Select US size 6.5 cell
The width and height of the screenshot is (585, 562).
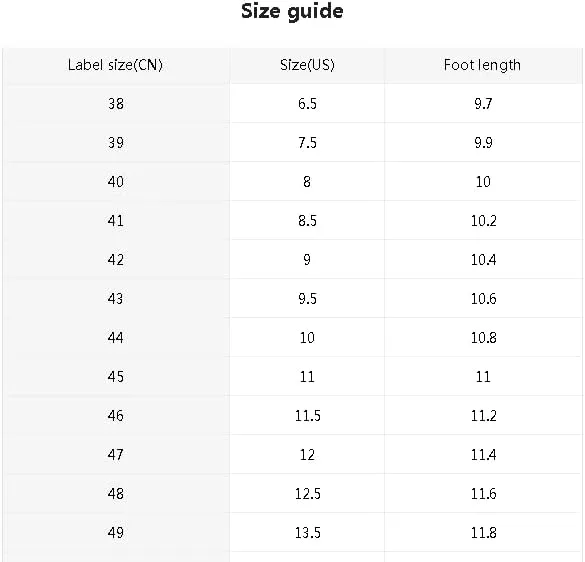point(307,104)
